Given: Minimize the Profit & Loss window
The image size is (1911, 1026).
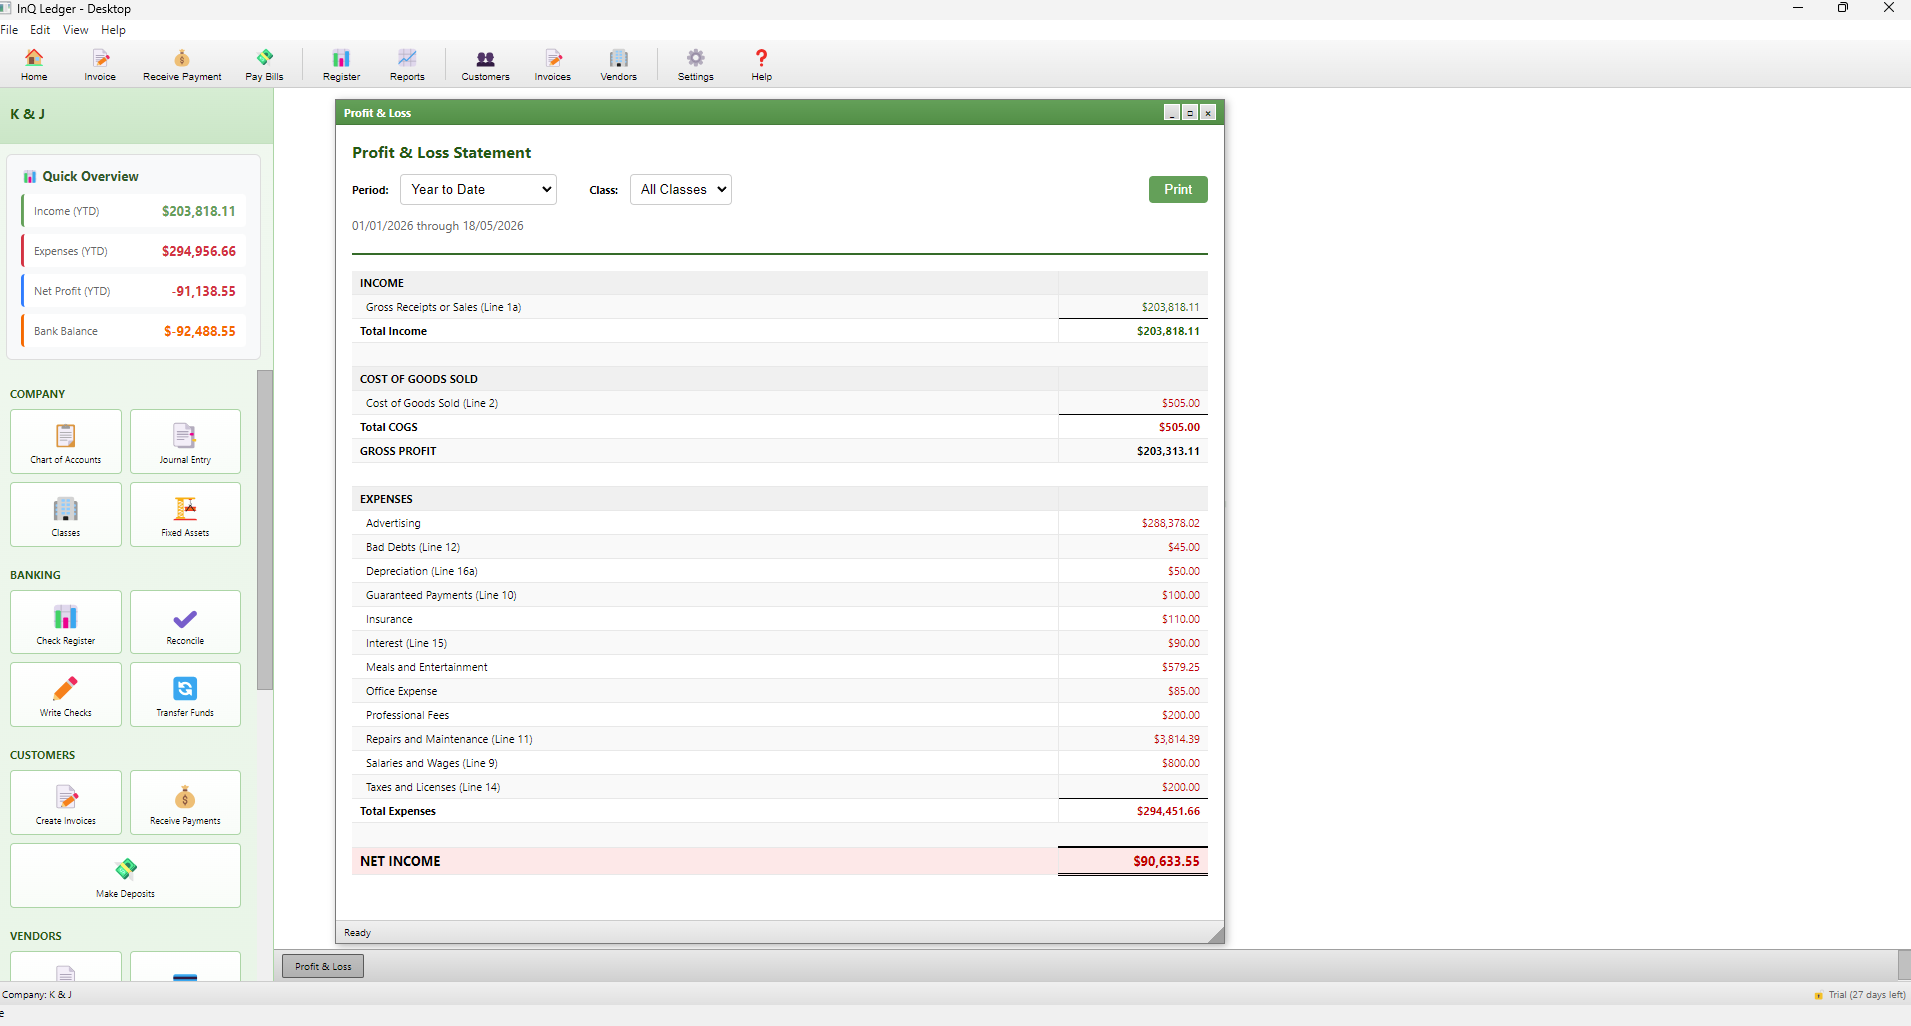Looking at the screenshot, I should point(1172,113).
